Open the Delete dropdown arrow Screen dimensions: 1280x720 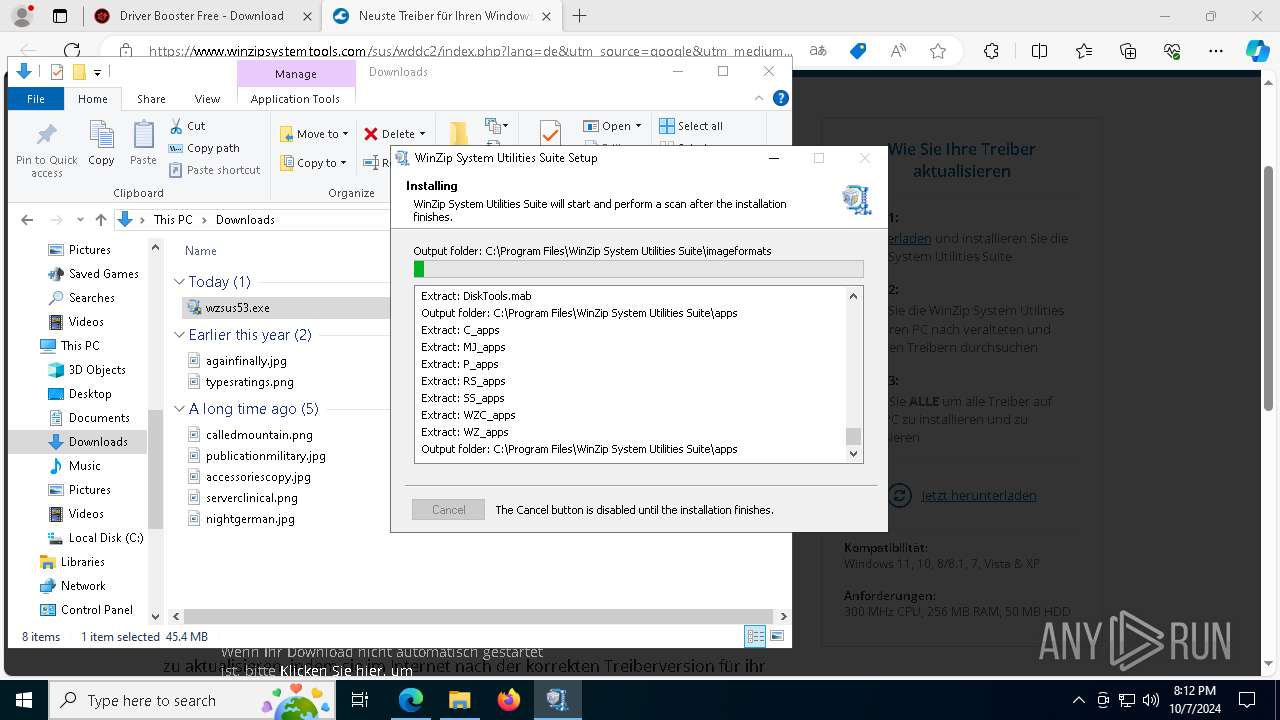click(x=422, y=134)
